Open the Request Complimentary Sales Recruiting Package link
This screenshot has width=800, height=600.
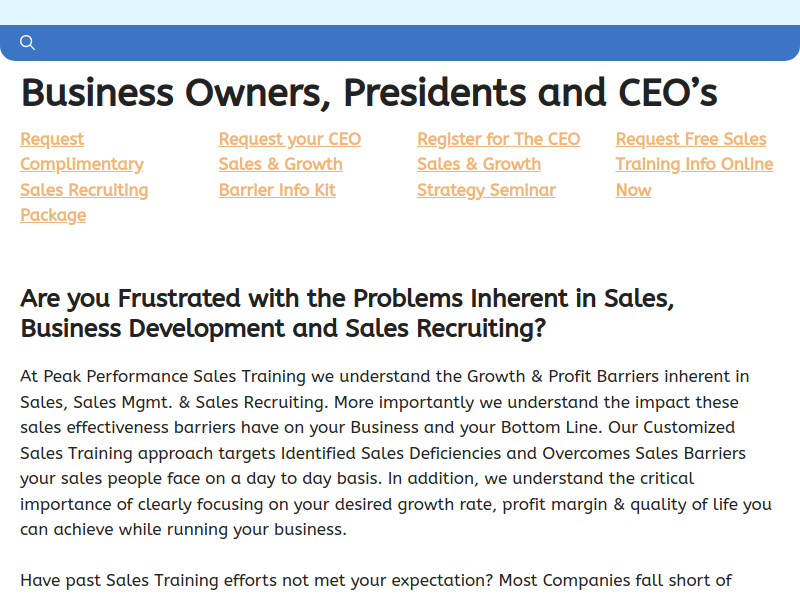click(84, 177)
